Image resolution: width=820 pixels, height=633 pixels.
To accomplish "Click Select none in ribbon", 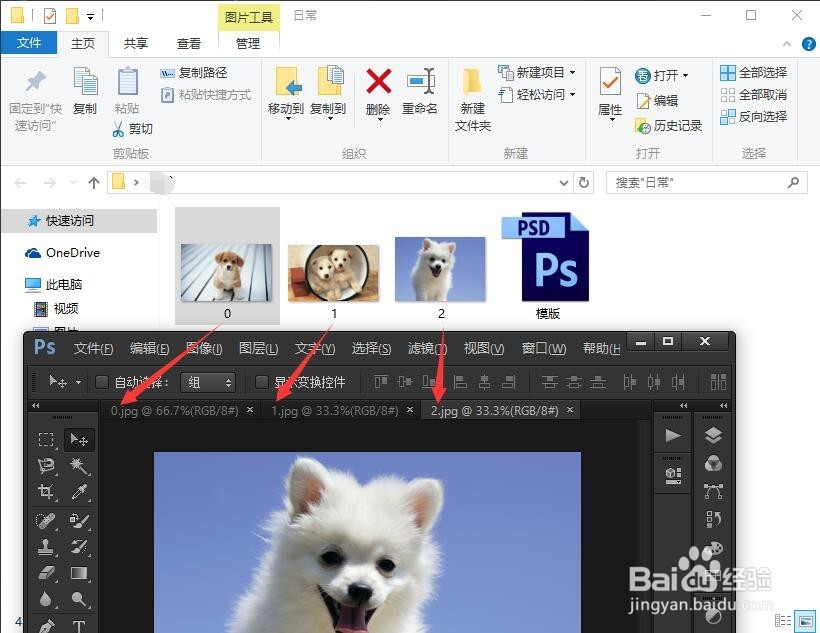I will click(754, 95).
